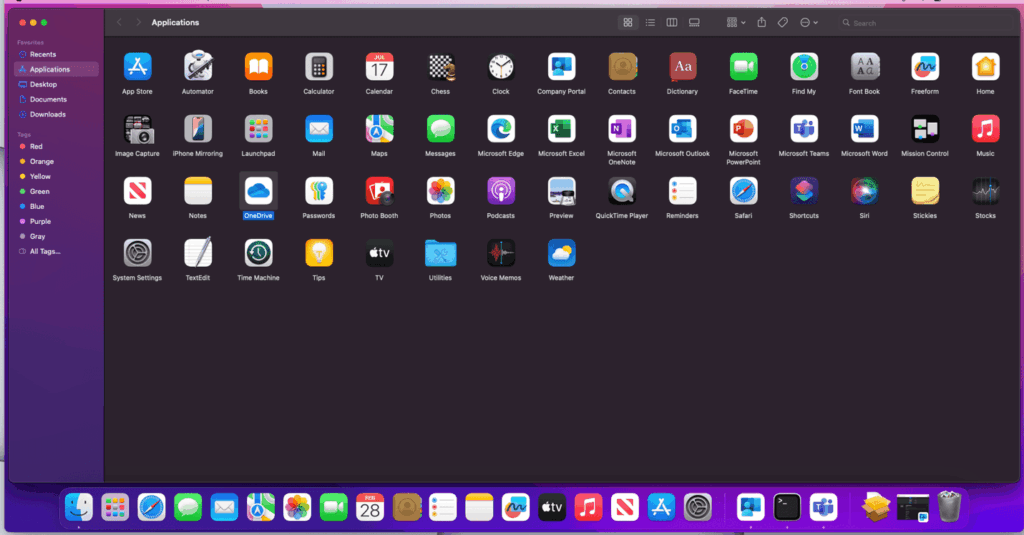The width and height of the screenshot is (1024, 535).
Task: Select Downloads in the Finder sidebar
Action: click(47, 114)
